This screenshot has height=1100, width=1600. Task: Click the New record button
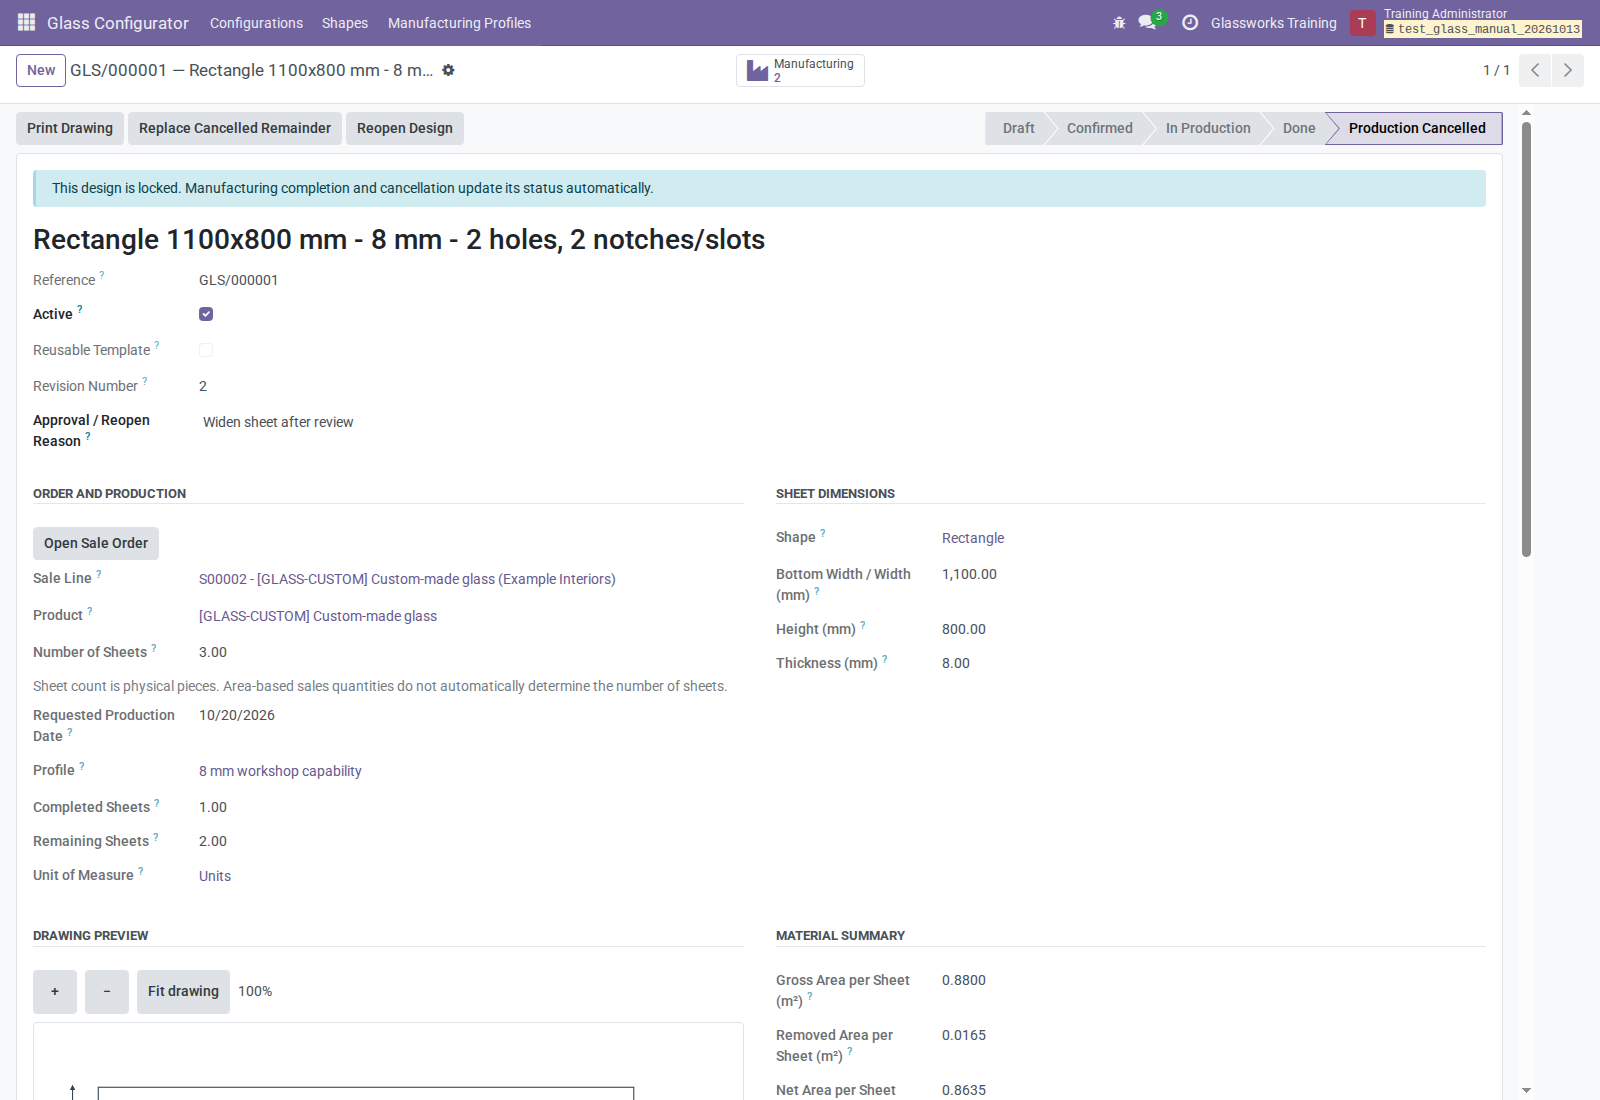click(x=41, y=70)
